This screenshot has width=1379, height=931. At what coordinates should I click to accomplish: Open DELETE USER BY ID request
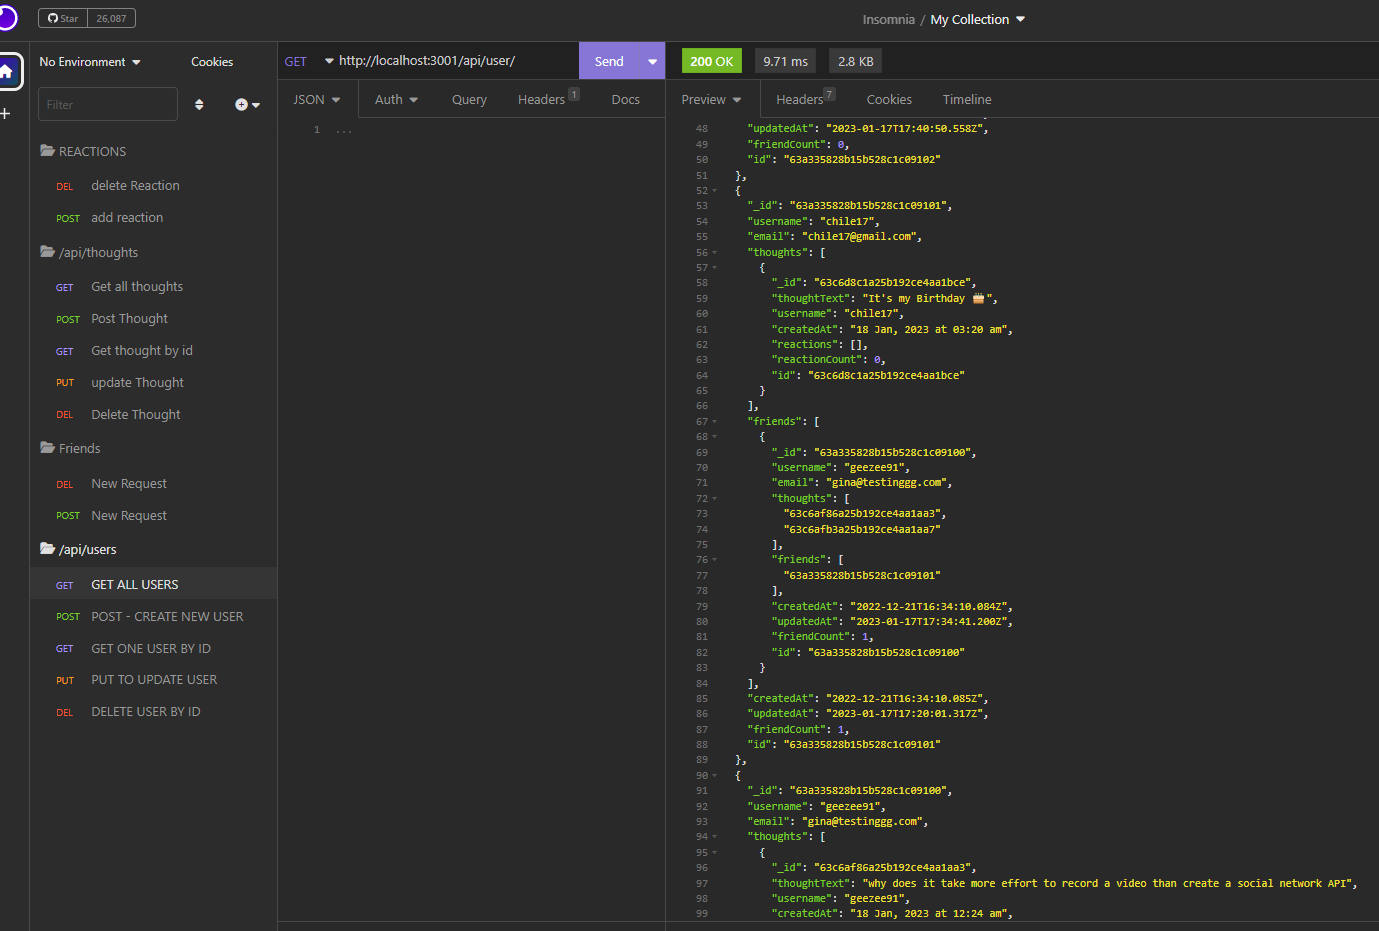pyautogui.click(x=154, y=712)
